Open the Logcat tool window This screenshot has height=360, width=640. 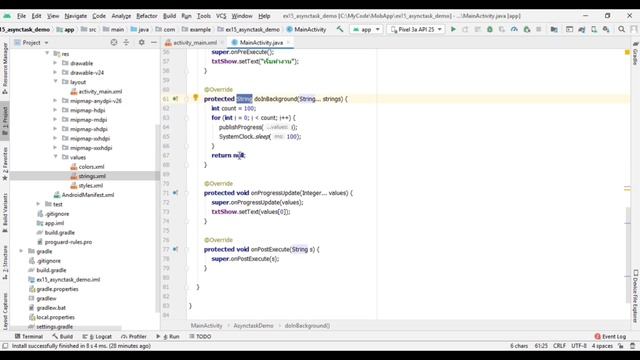point(97,336)
